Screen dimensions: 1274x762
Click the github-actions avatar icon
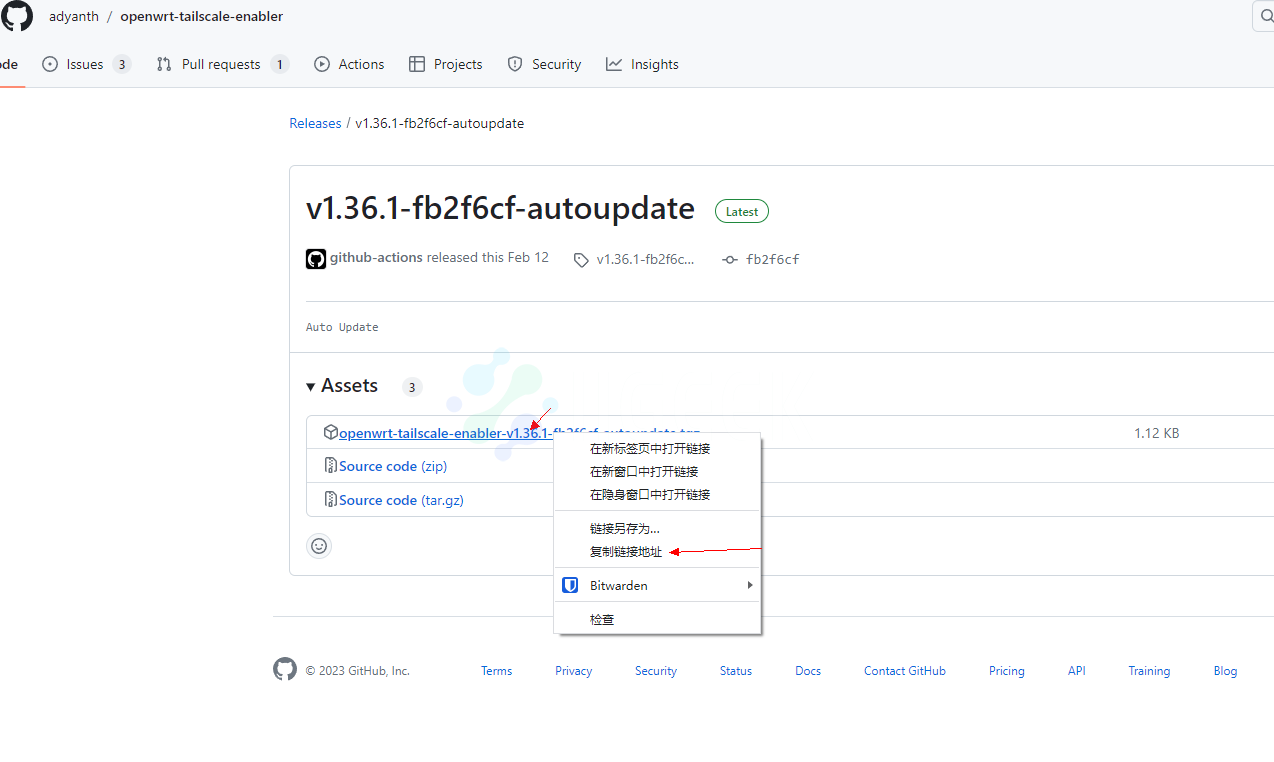tap(315, 258)
